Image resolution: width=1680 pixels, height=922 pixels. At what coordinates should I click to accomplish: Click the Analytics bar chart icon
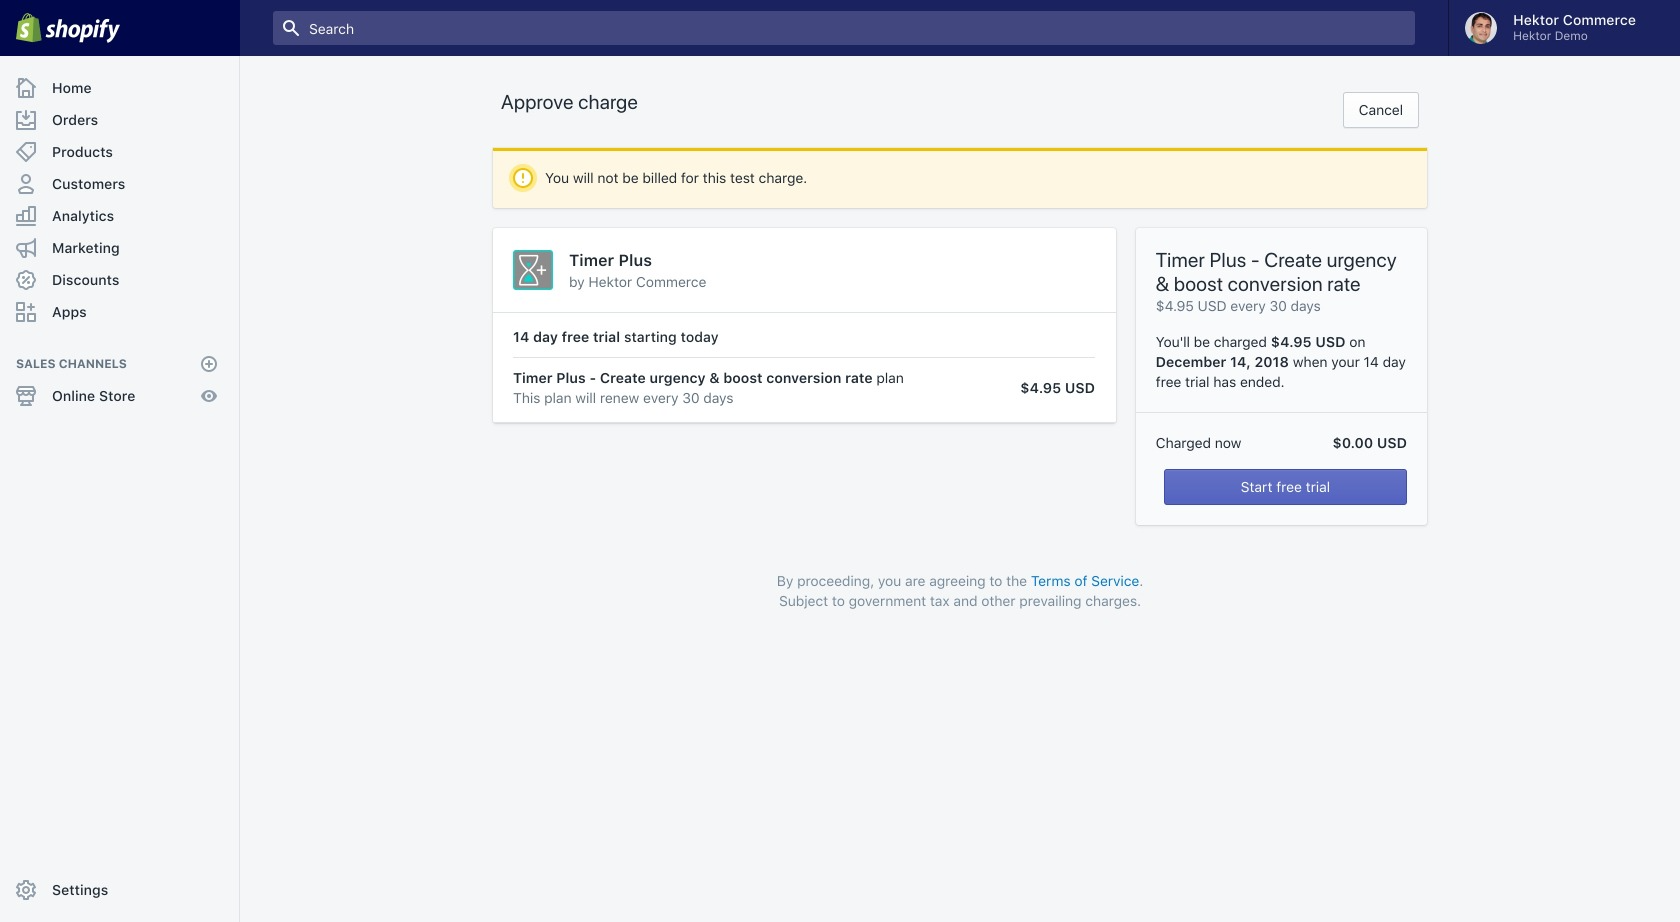point(26,216)
